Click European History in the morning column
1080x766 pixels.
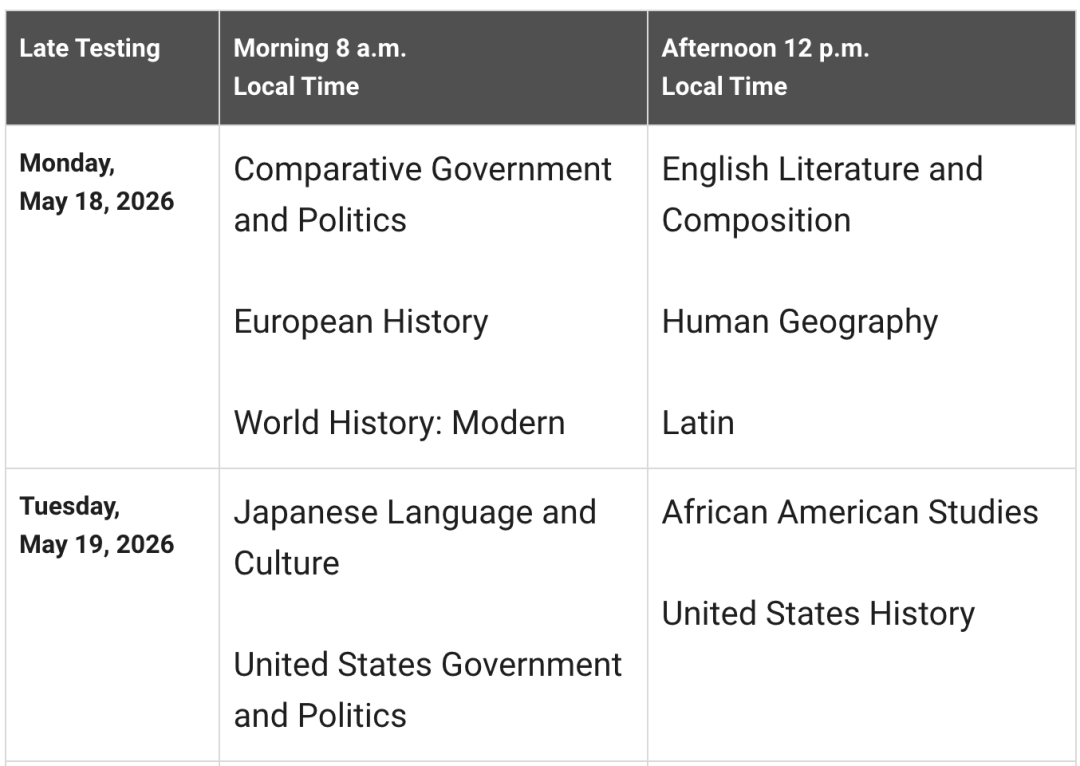[x=361, y=322]
